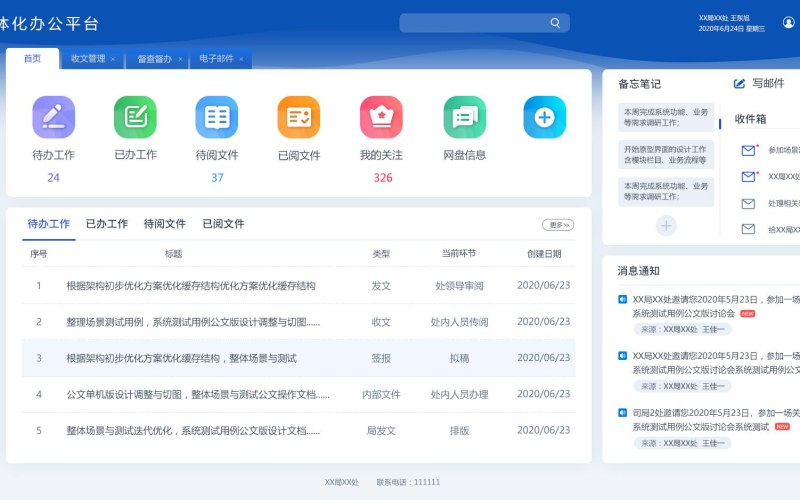800x500 pixels.
Task: Open row 2 整理场景测试用例
Action: pos(193,322)
